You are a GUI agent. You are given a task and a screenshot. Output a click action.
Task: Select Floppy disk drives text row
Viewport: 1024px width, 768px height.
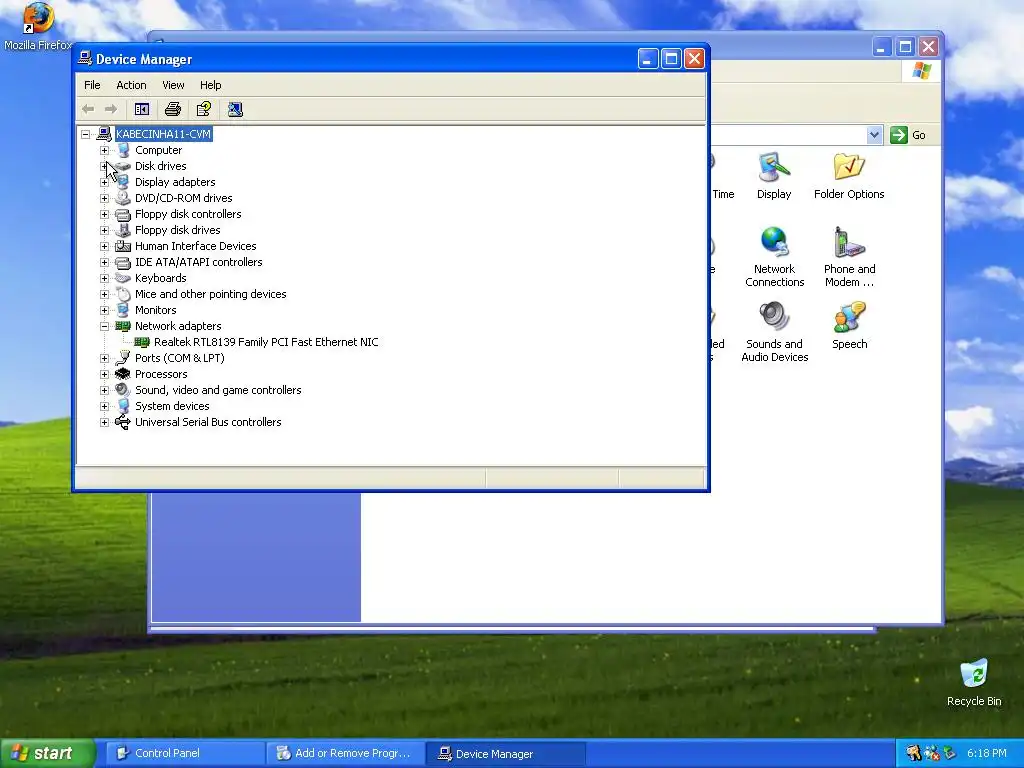point(178,230)
